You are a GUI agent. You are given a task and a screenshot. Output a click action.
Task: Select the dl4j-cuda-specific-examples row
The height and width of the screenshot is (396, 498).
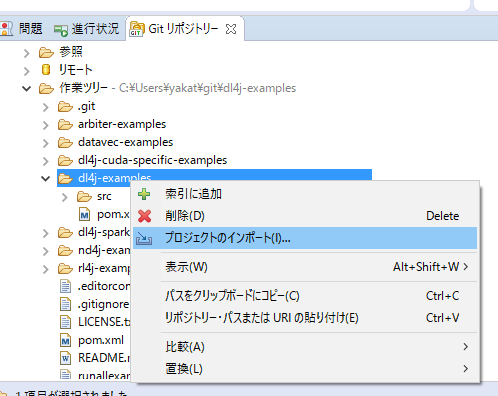pyautogui.click(x=153, y=161)
